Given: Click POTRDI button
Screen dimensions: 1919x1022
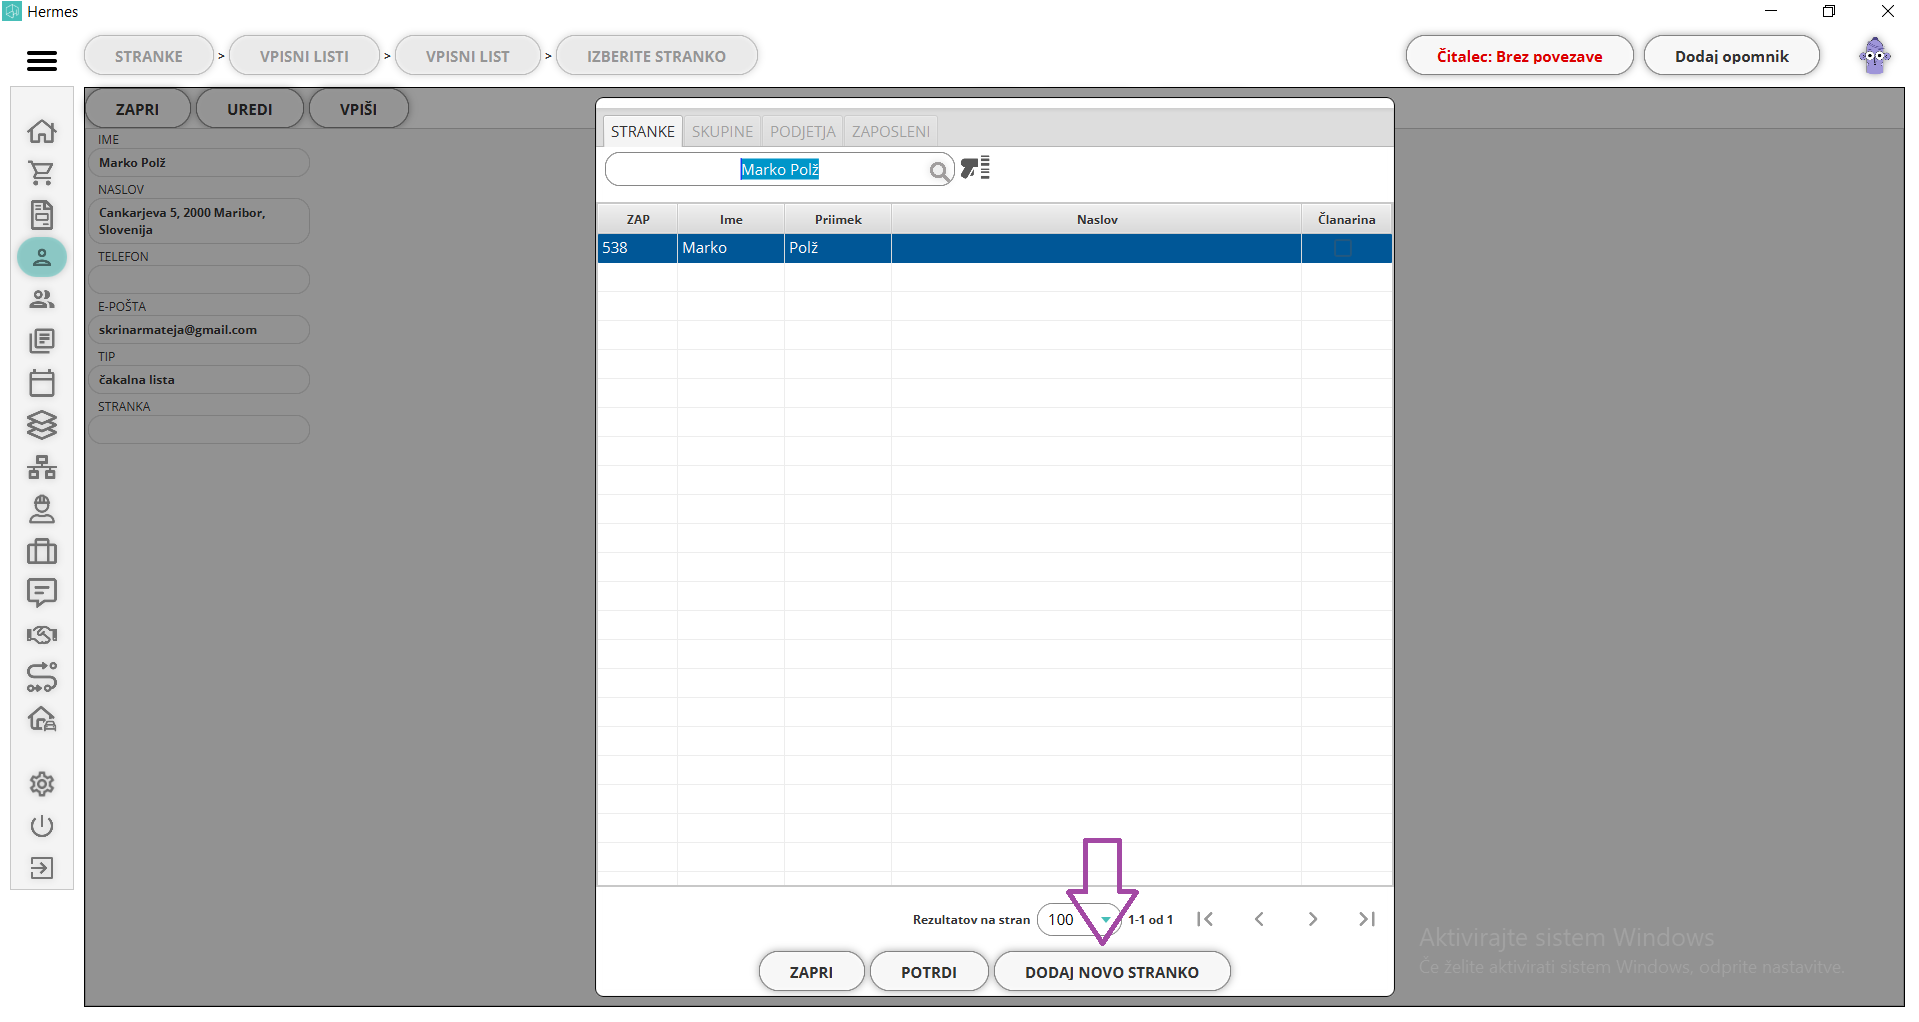Looking at the screenshot, I should 929,972.
